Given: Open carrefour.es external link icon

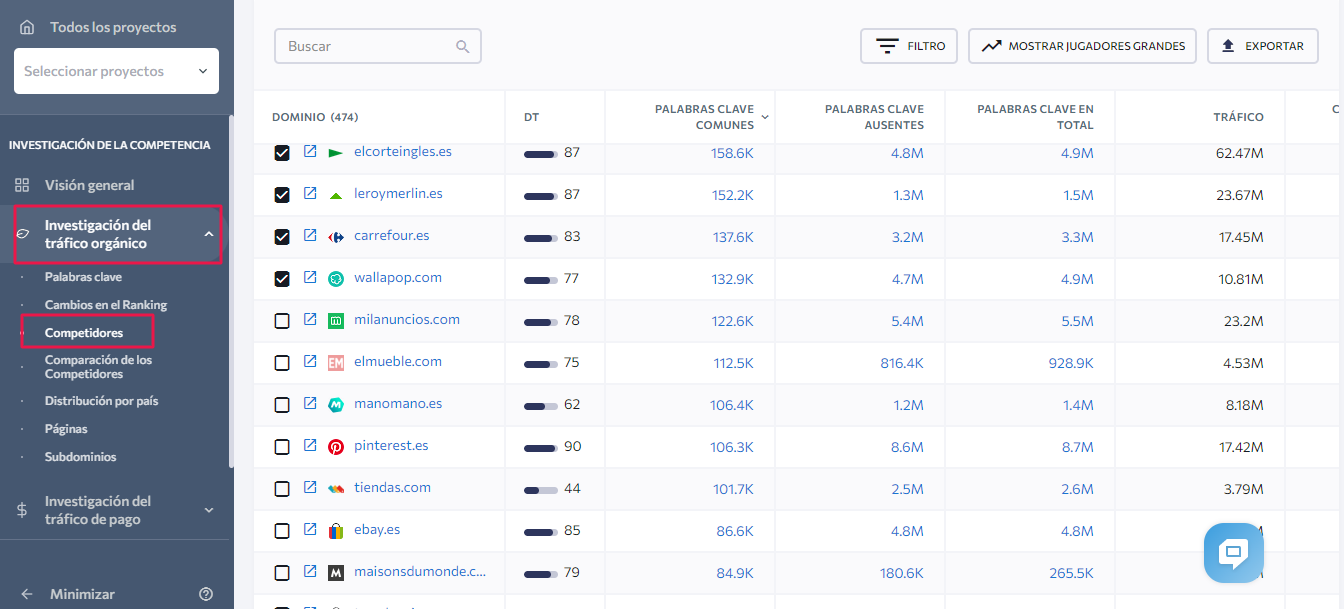Looking at the screenshot, I should pyautogui.click(x=310, y=236).
